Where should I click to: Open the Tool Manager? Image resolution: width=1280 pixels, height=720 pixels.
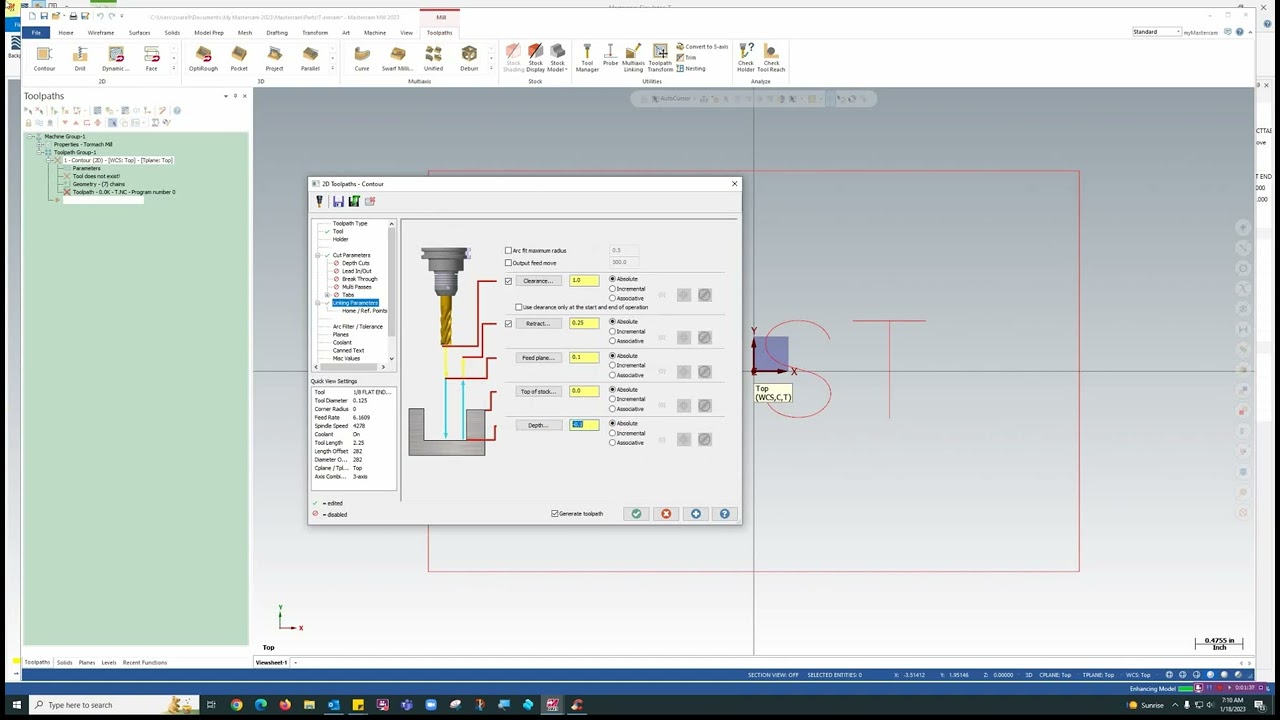(587, 58)
